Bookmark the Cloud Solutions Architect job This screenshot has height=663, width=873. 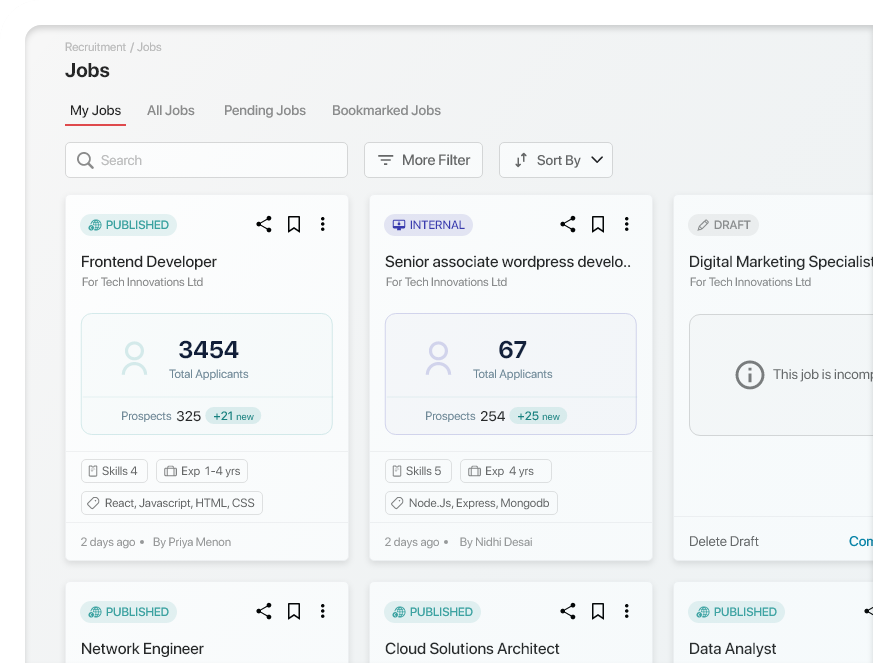coord(598,611)
